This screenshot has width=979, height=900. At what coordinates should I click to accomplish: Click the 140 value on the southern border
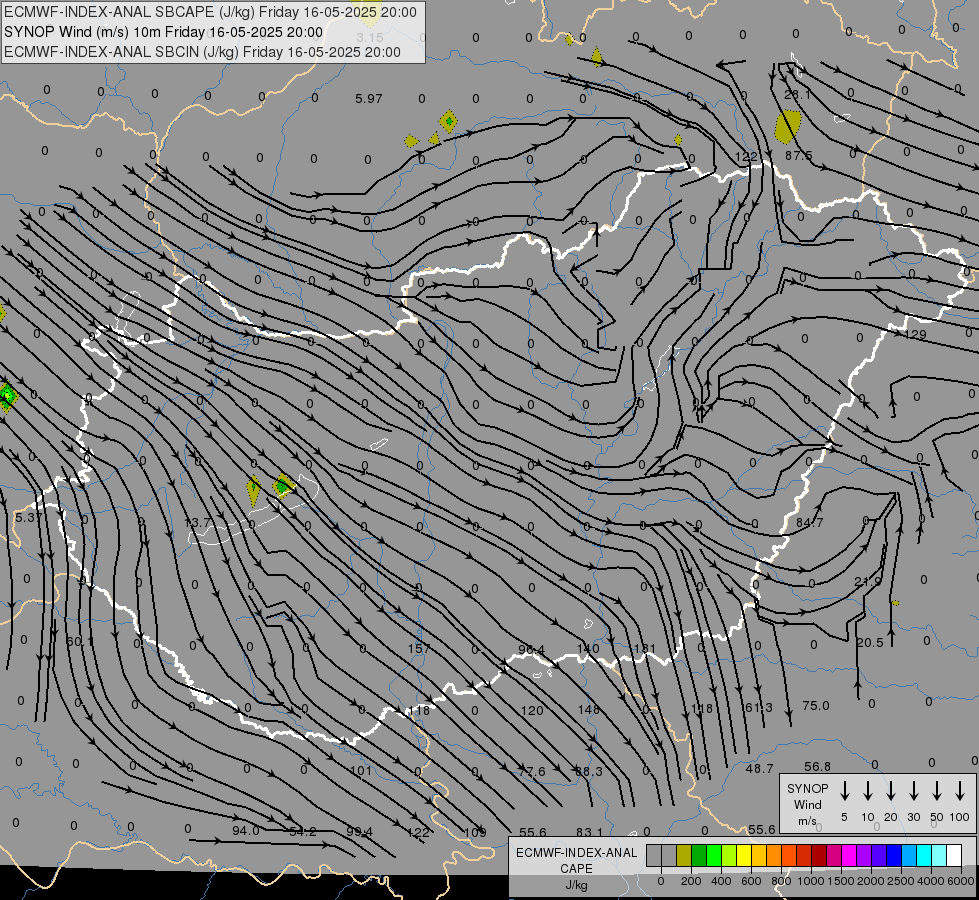click(x=588, y=648)
